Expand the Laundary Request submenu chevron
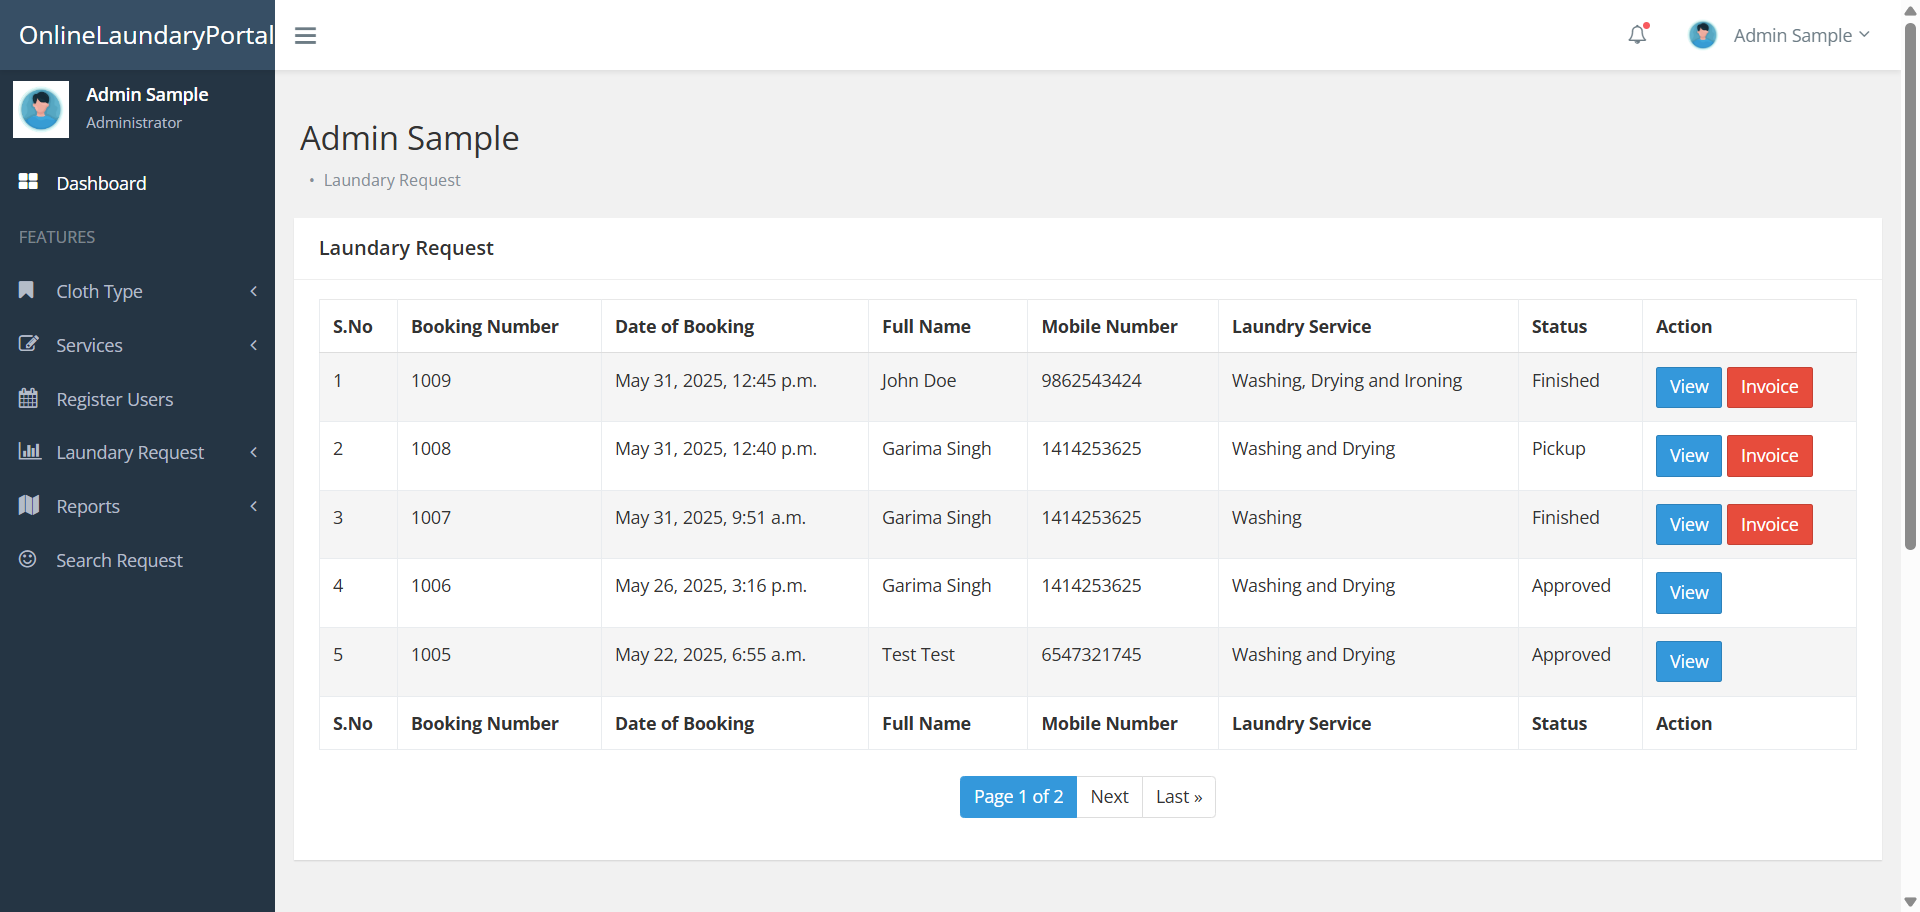 (x=254, y=452)
